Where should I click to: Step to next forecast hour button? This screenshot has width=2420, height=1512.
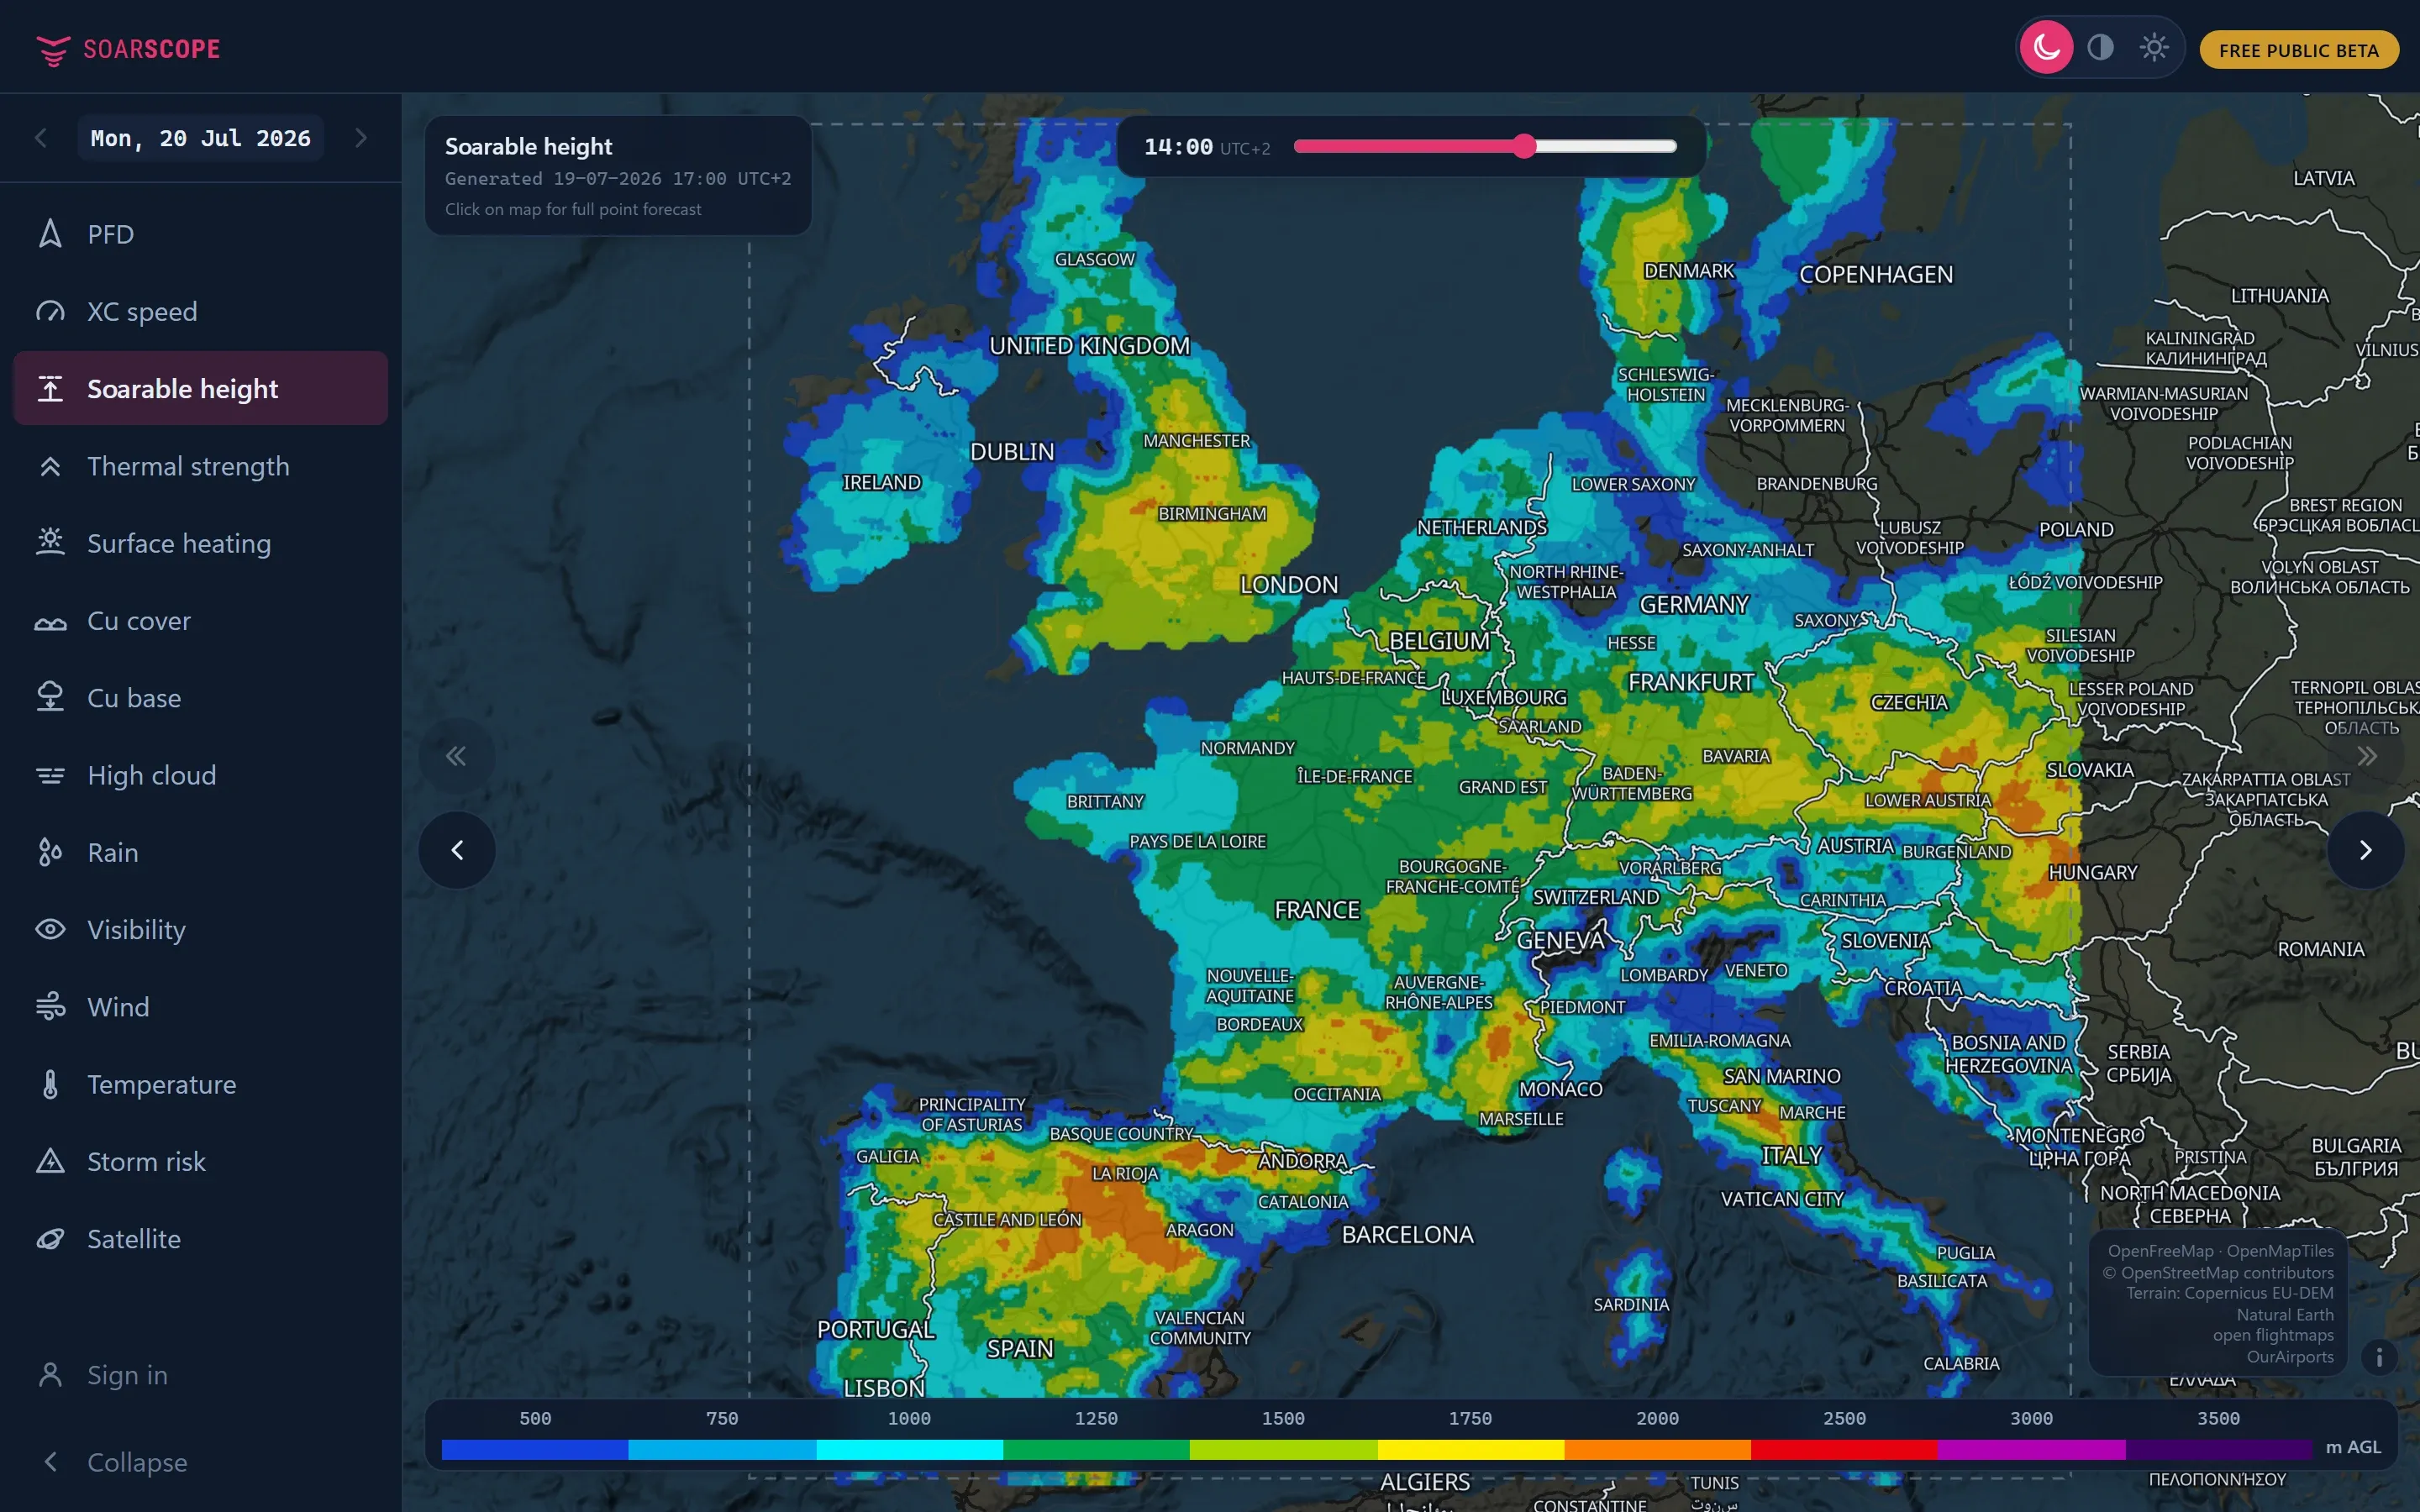click(x=2366, y=850)
